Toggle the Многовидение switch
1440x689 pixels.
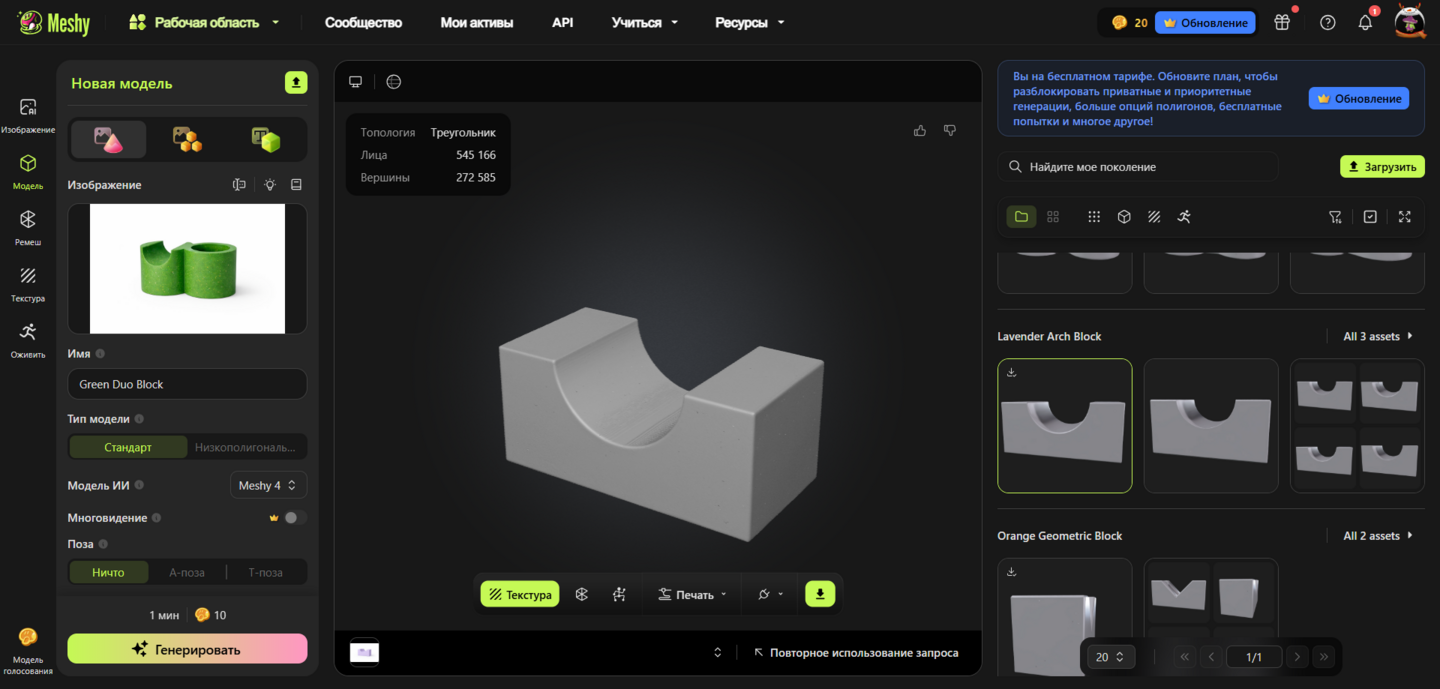point(294,518)
